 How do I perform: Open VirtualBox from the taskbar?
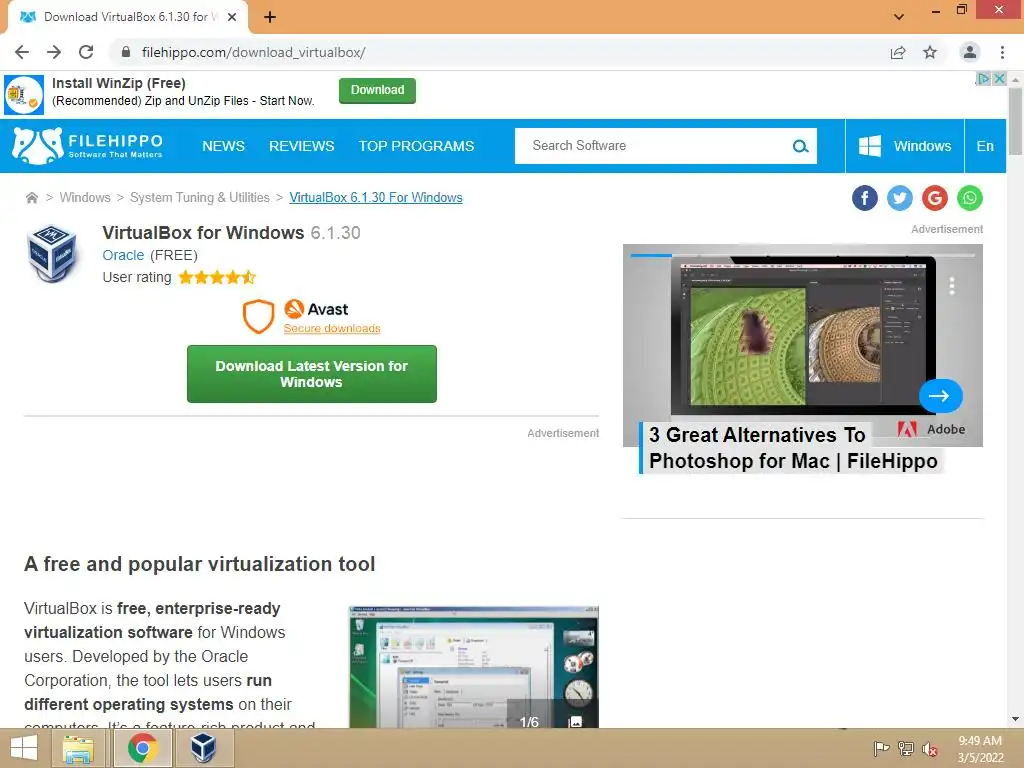click(203, 748)
